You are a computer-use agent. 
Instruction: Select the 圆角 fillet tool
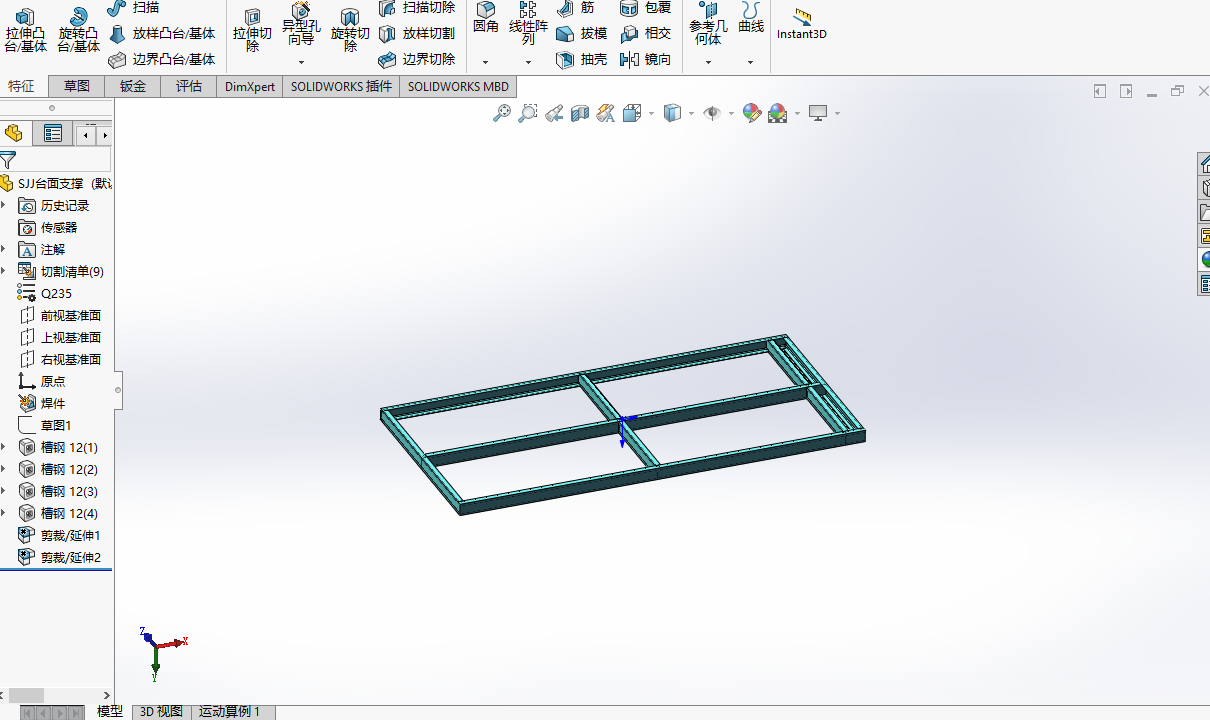click(486, 18)
